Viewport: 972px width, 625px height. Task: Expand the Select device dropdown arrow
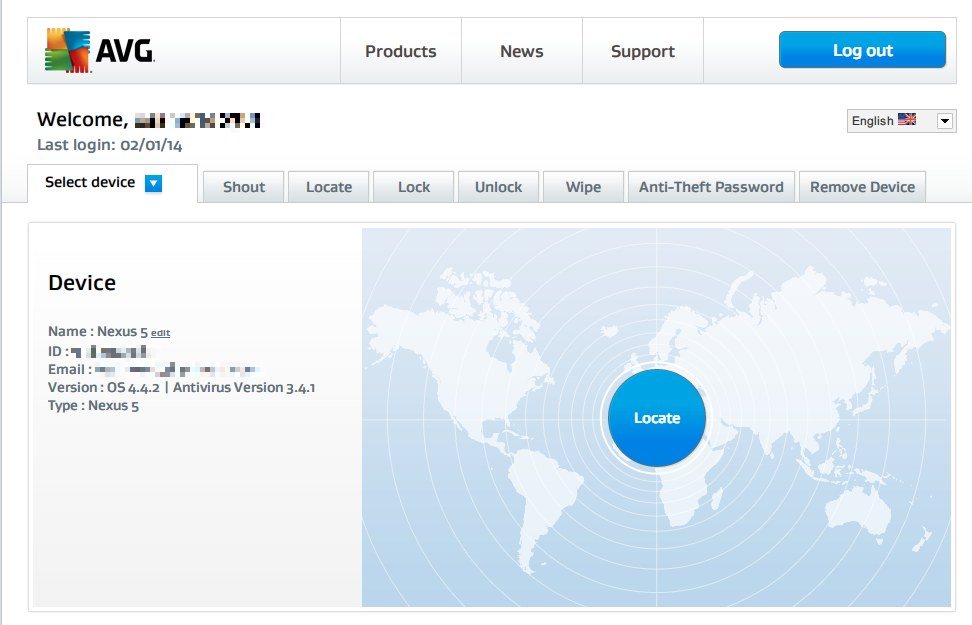(153, 183)
